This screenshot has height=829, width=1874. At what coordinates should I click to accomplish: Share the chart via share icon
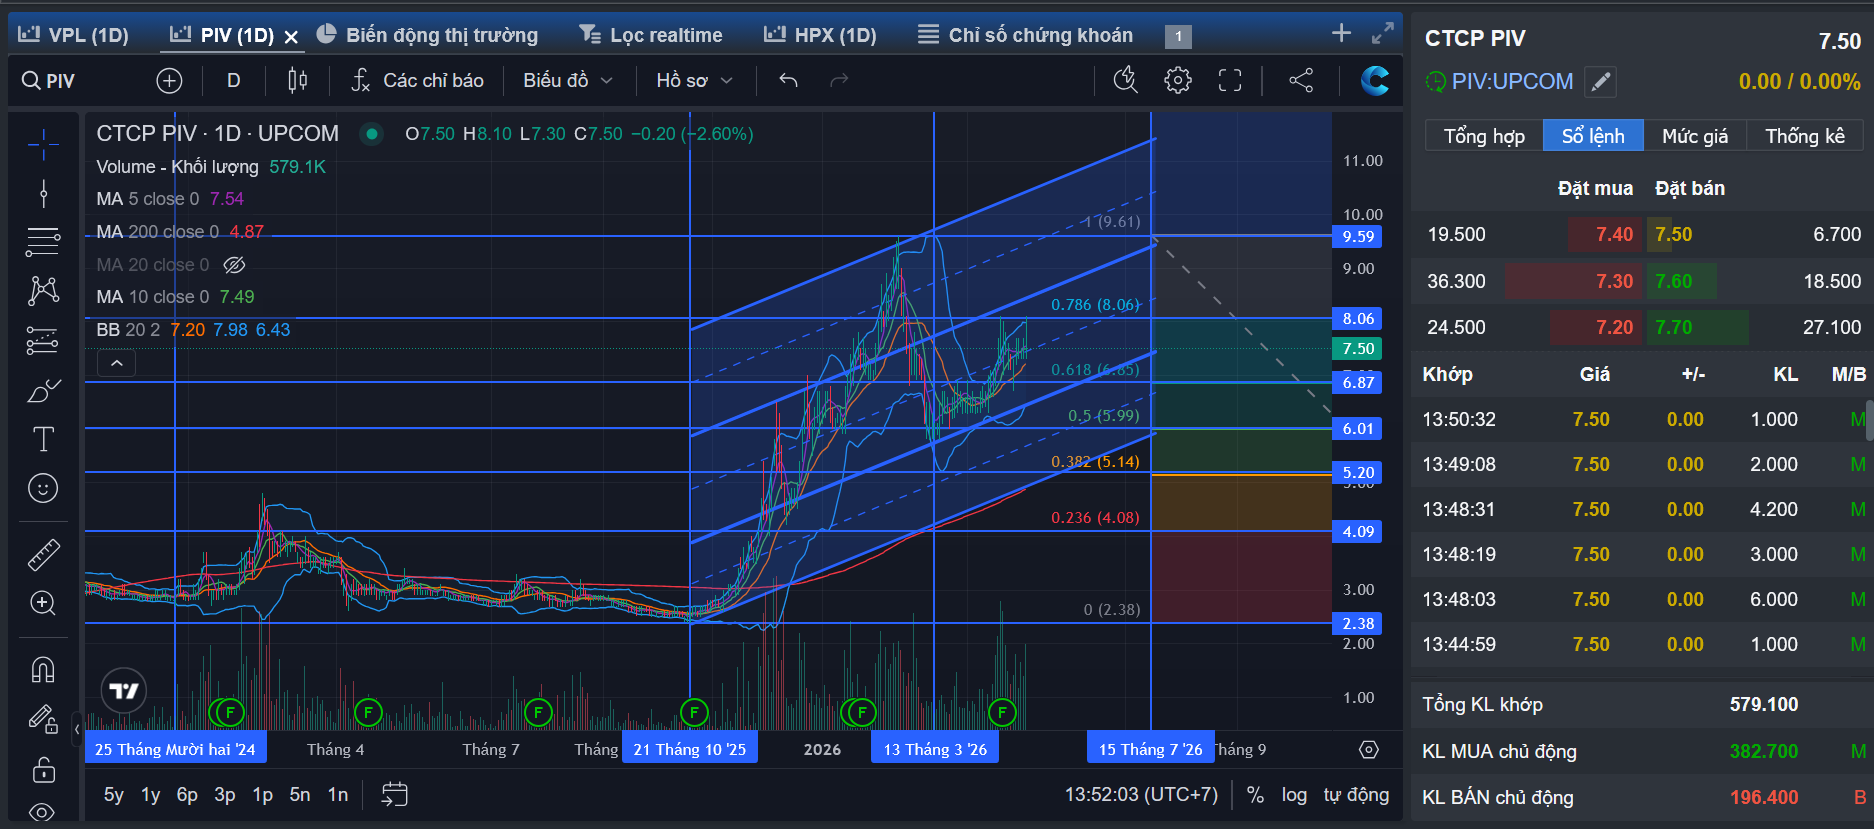click(x=1301, y=80)
